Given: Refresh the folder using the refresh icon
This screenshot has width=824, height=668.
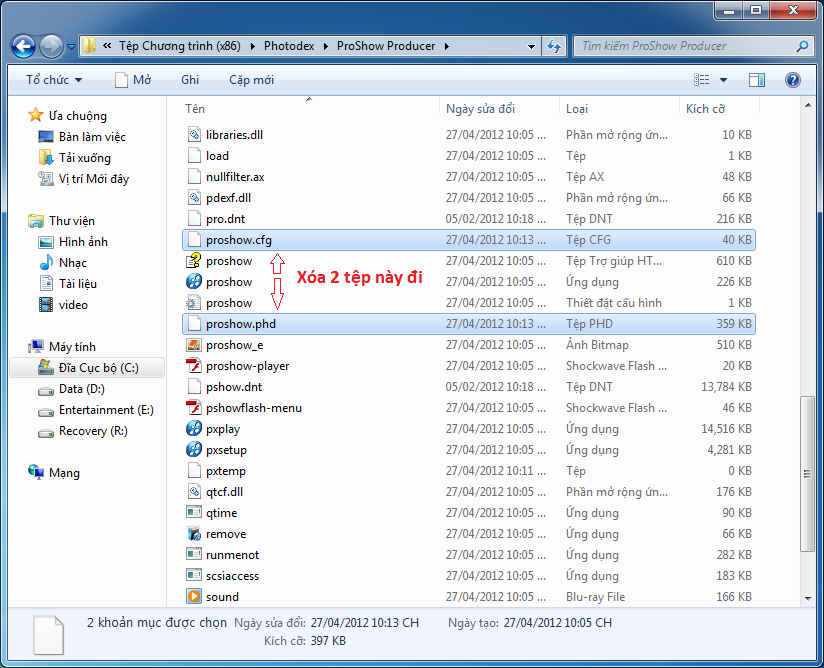Looking at the screenshot, I should tap(554, 46).
